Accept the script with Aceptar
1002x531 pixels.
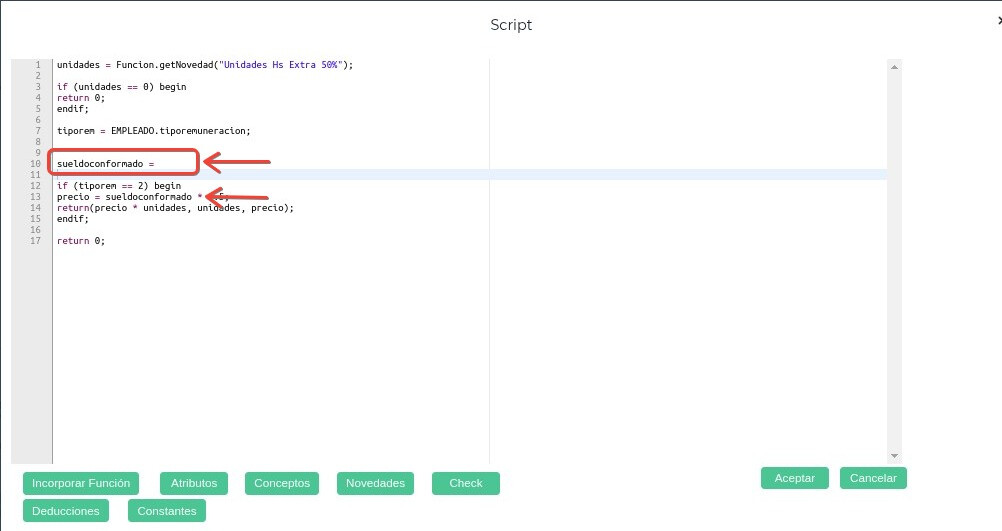795,478
